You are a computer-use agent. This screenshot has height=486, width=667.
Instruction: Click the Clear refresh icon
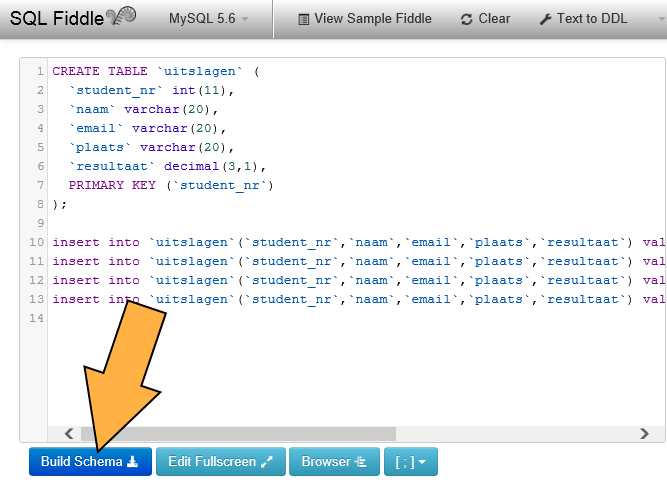coord(467,19)
